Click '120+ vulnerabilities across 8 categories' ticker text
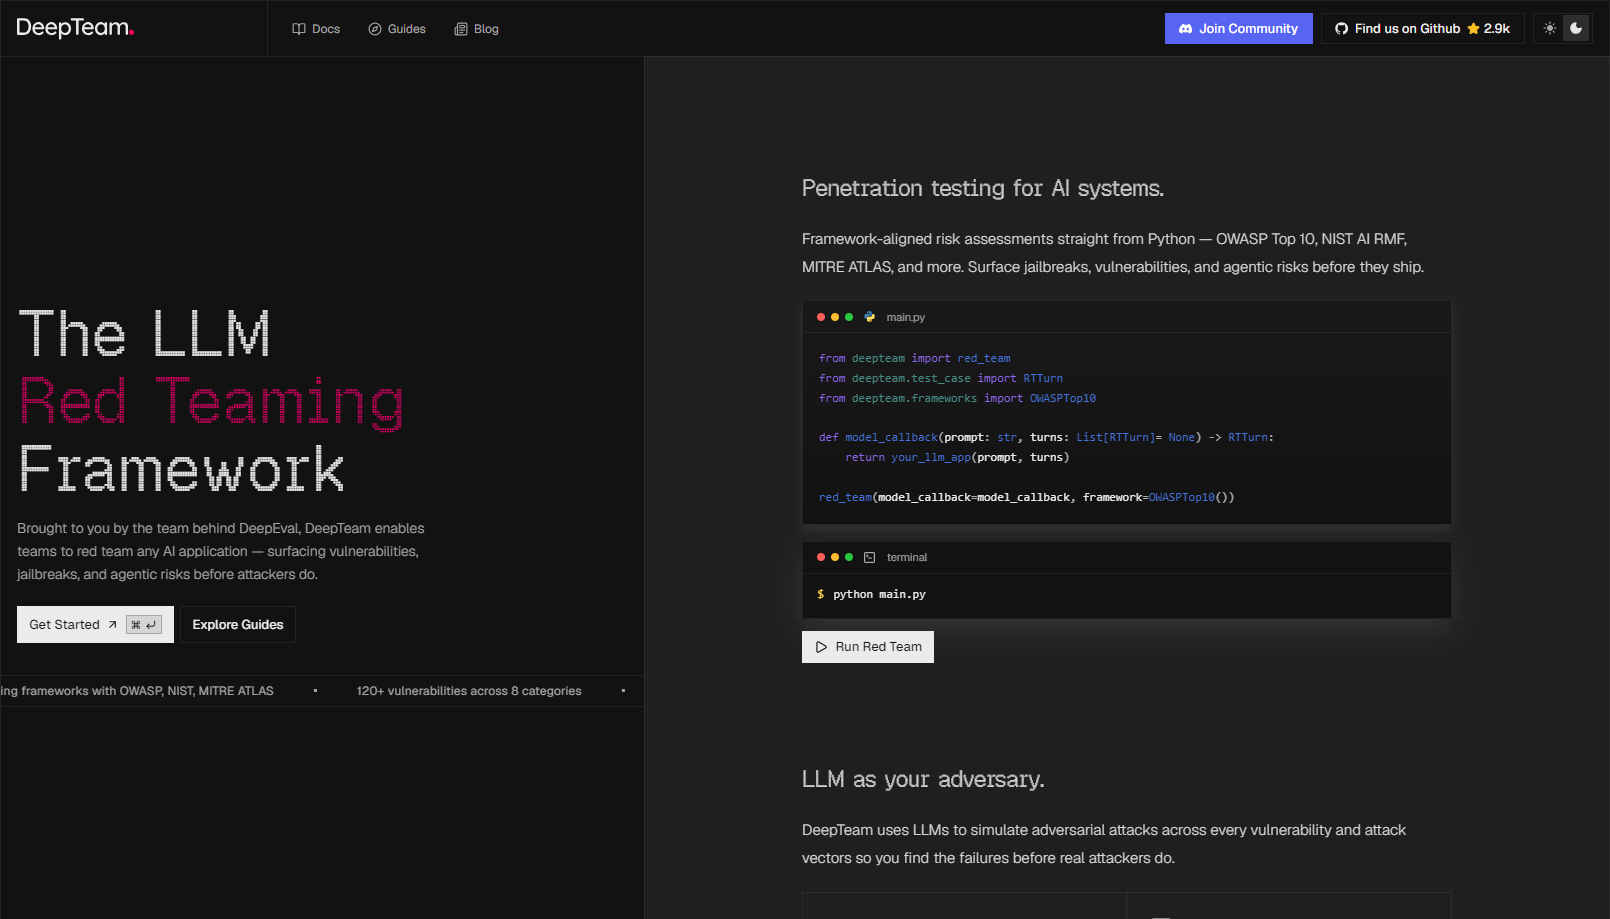The width and height of the screenshot is (1610, 919). coord(469,691)
